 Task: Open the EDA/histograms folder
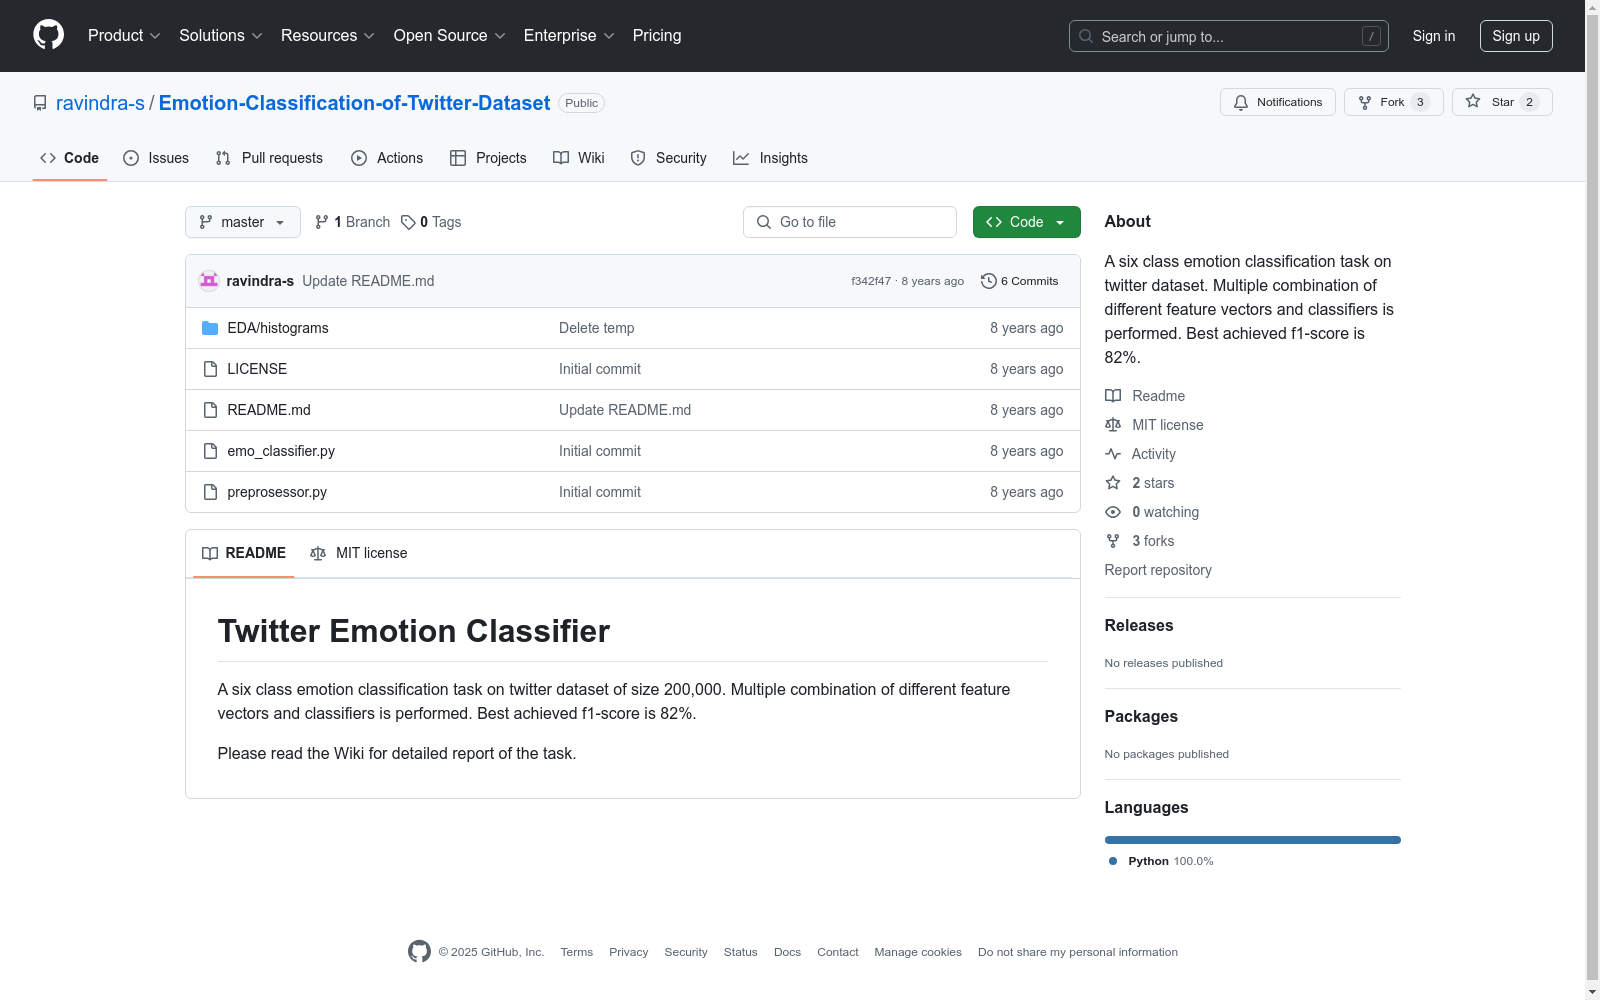tap(278, 328)
